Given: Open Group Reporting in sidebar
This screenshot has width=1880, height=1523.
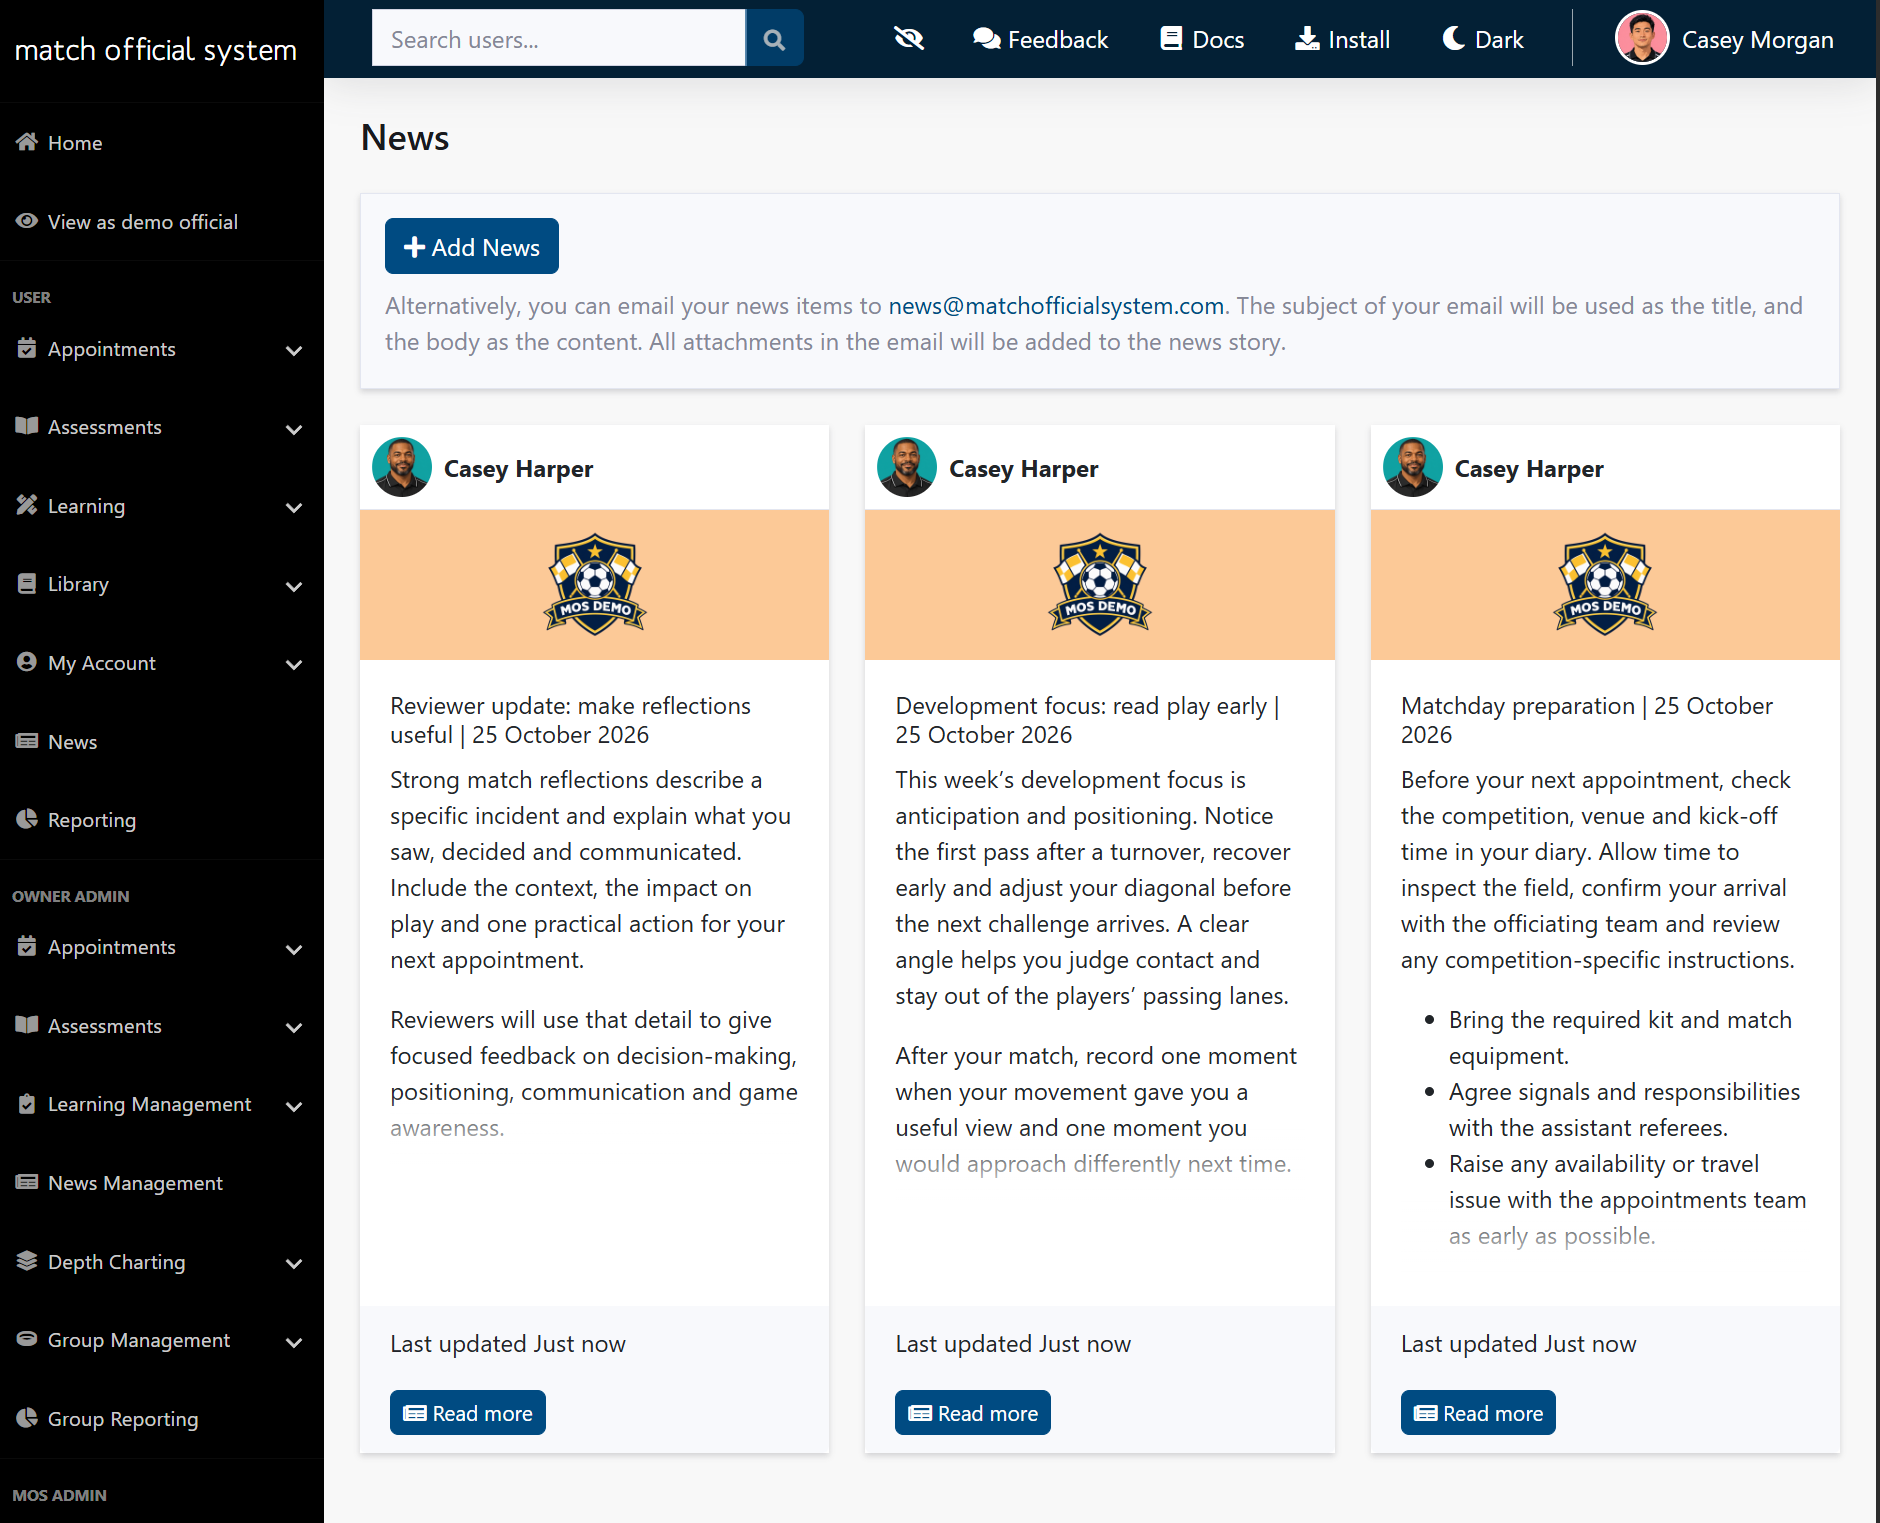Looking at the screenshot, I should point(161,1419).
